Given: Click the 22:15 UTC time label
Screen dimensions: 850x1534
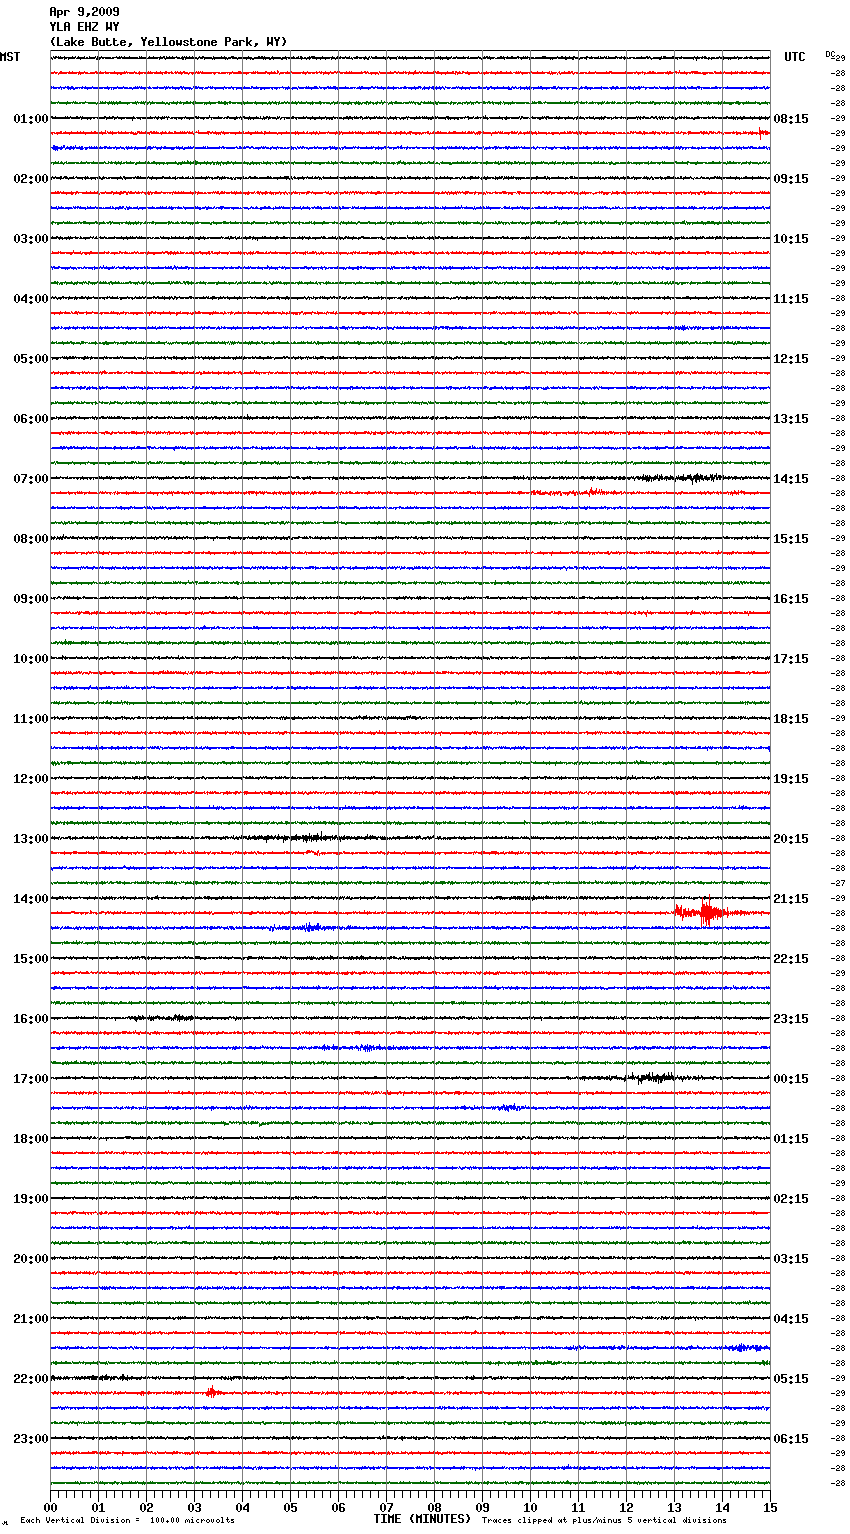Looking at the screenshot, I should (x=791, y=959).
